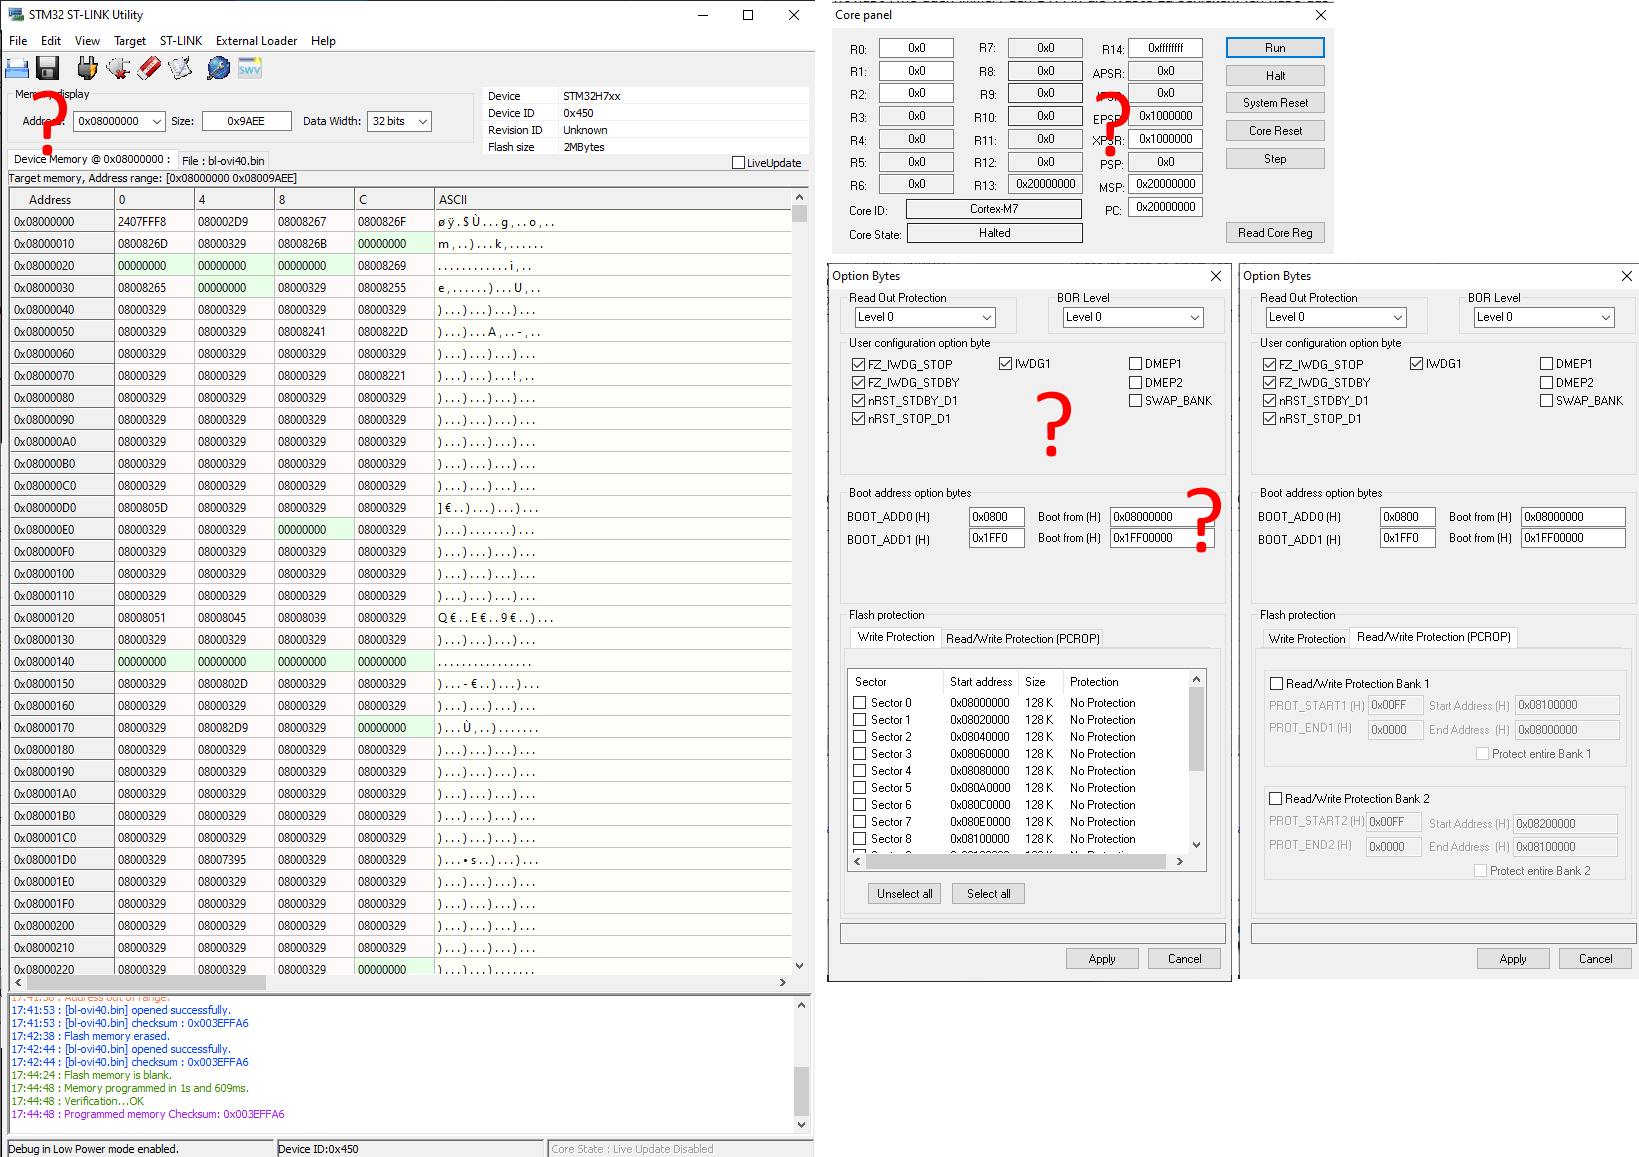Click Run in Core panel
The width and height of the screenshot is (1639, 1157).
(x=1275, y=48)
